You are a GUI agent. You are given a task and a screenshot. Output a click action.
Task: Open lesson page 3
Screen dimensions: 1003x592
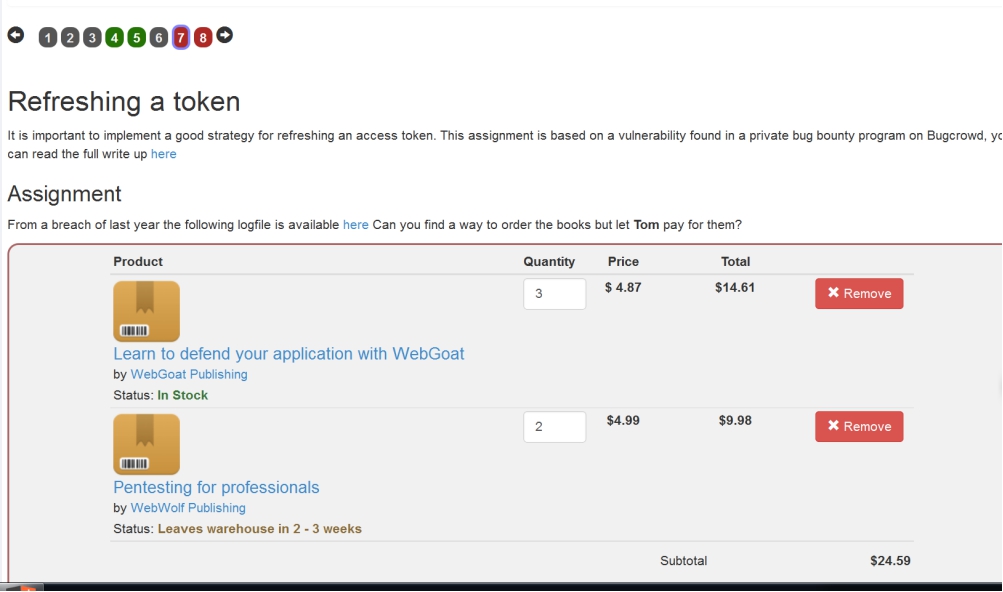click(x=92, y=38)
